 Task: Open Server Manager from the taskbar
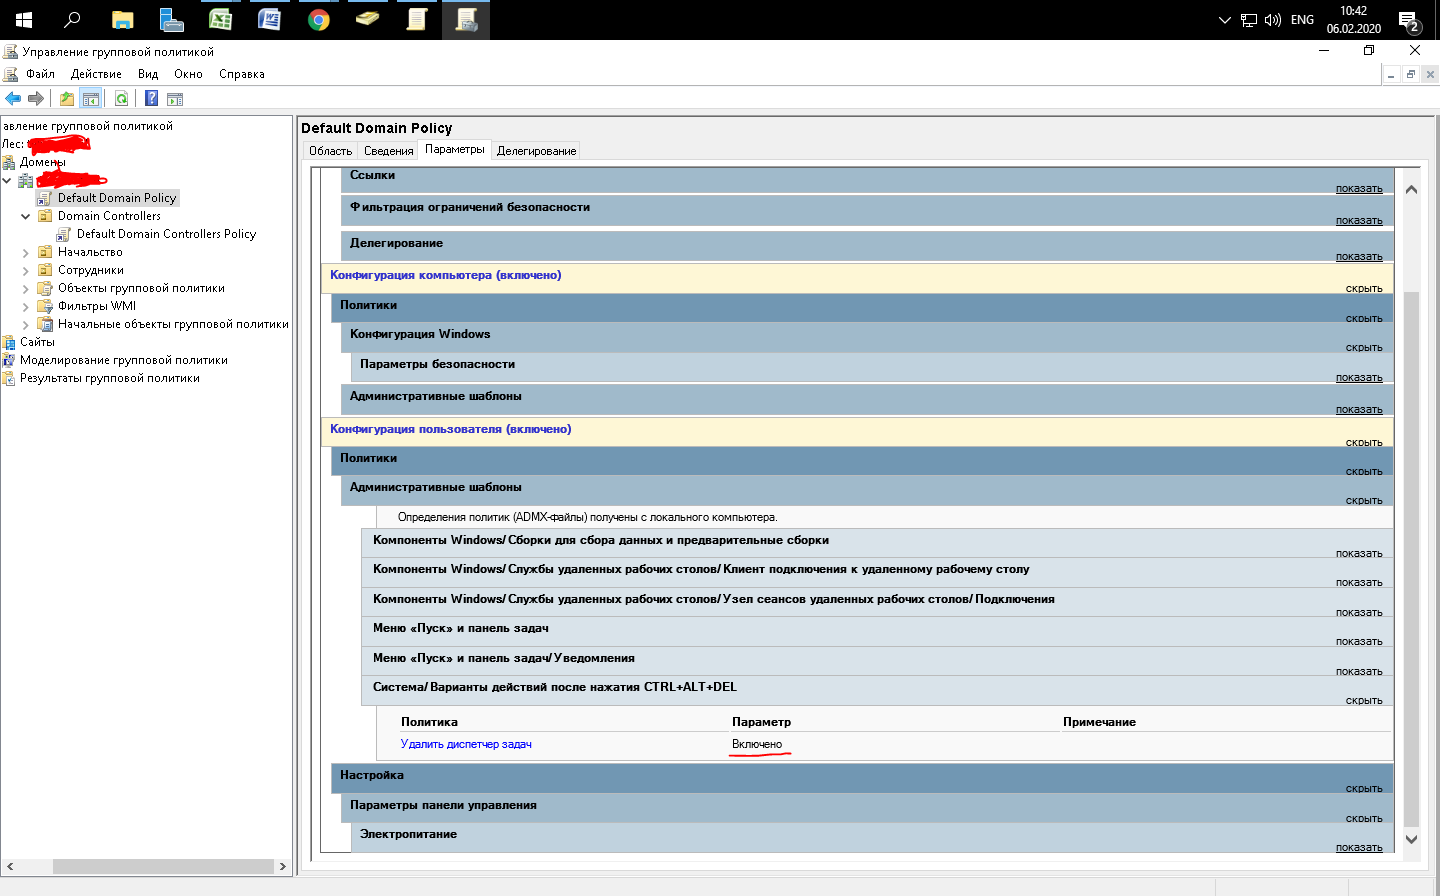pyautogui.click(x=171, y=20)
